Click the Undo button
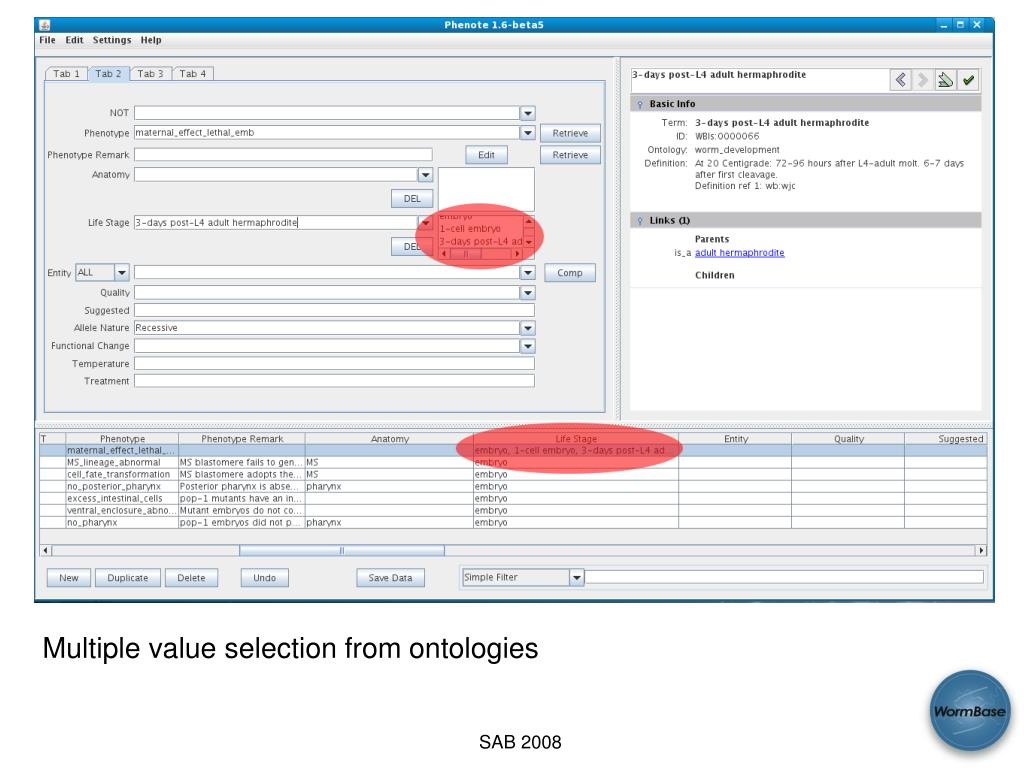 (x=264, y=578)
